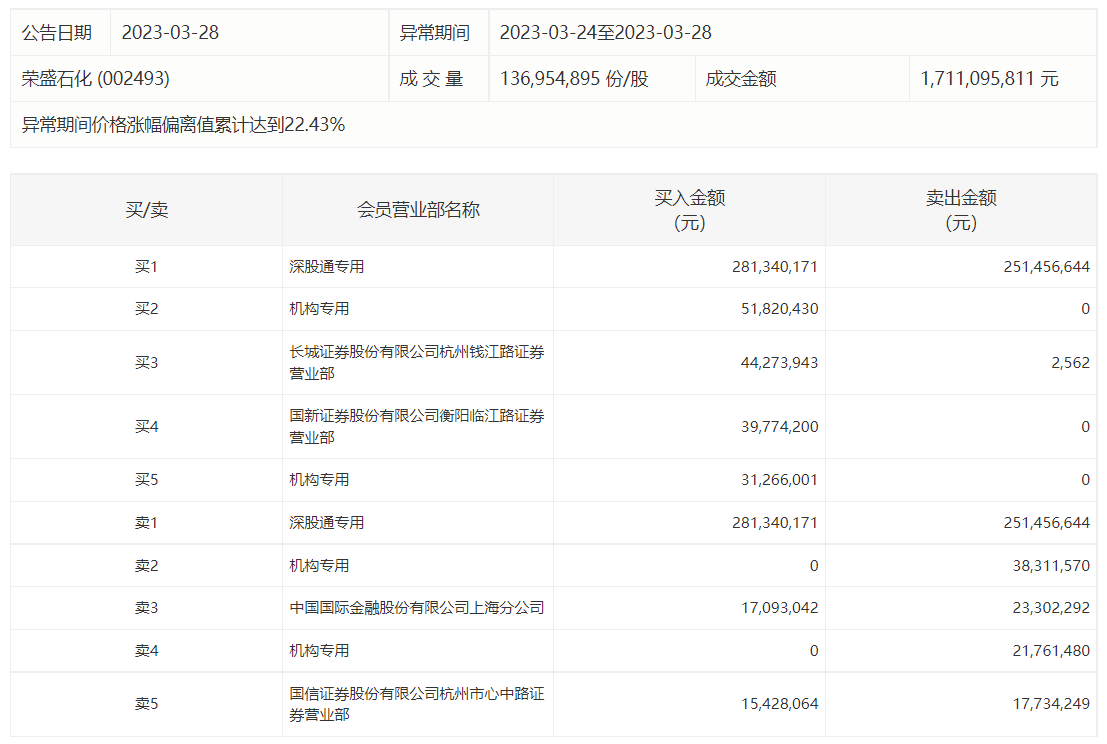Open 深股通专用 in the 买1 row
This screenshot has width=1107, height=744.
327,267
